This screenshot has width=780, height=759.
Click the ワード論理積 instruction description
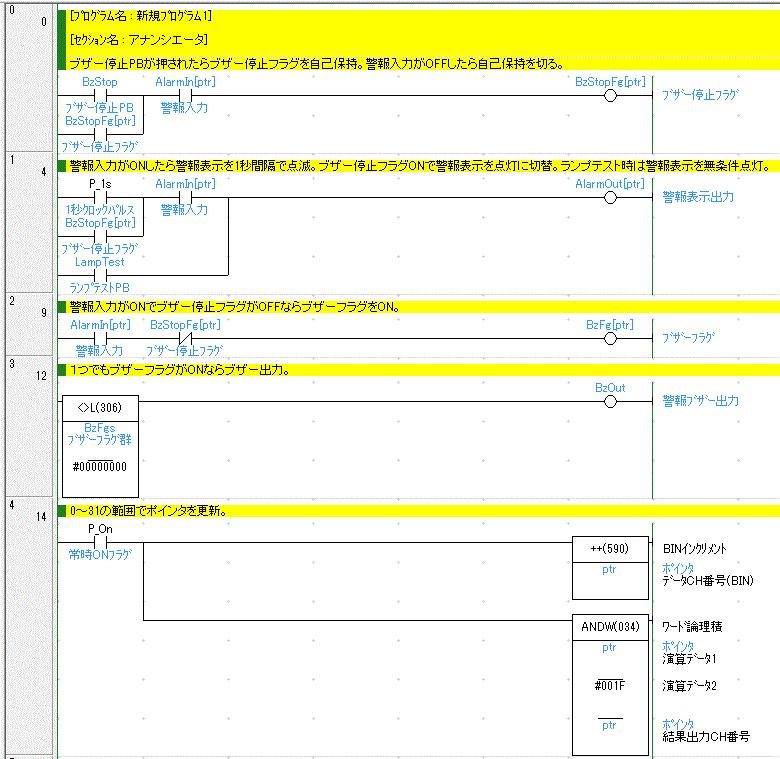point(692,627)
